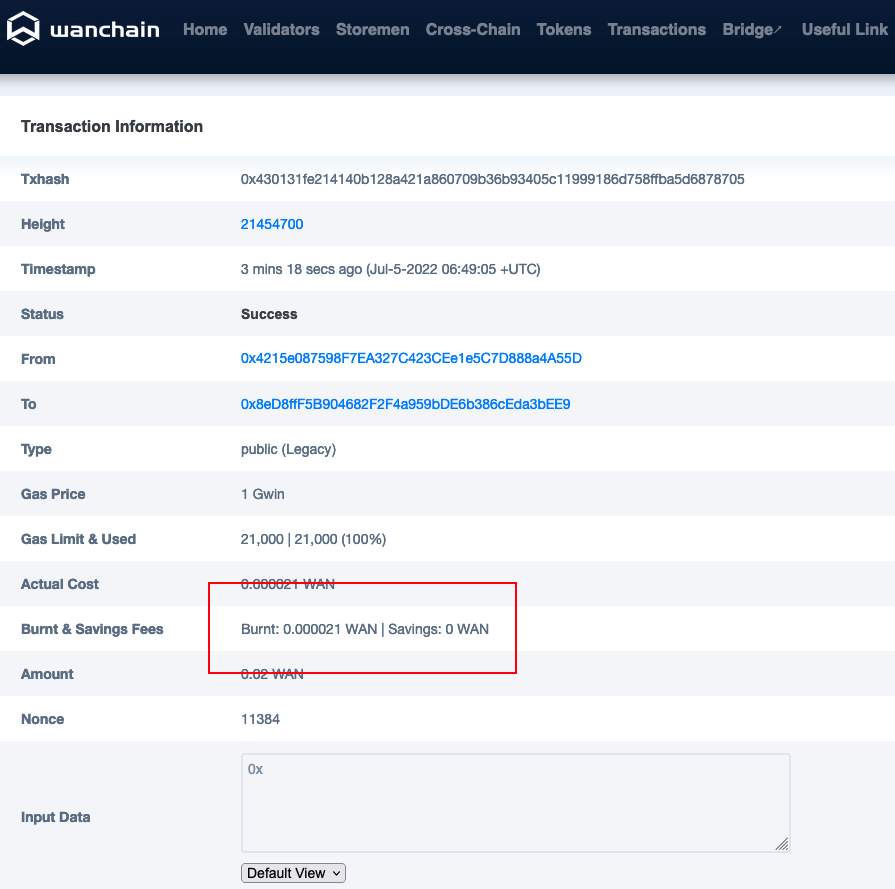Click inside the Input Data textarea
Screen dimensions: 895x889
[x=515, y=803]
